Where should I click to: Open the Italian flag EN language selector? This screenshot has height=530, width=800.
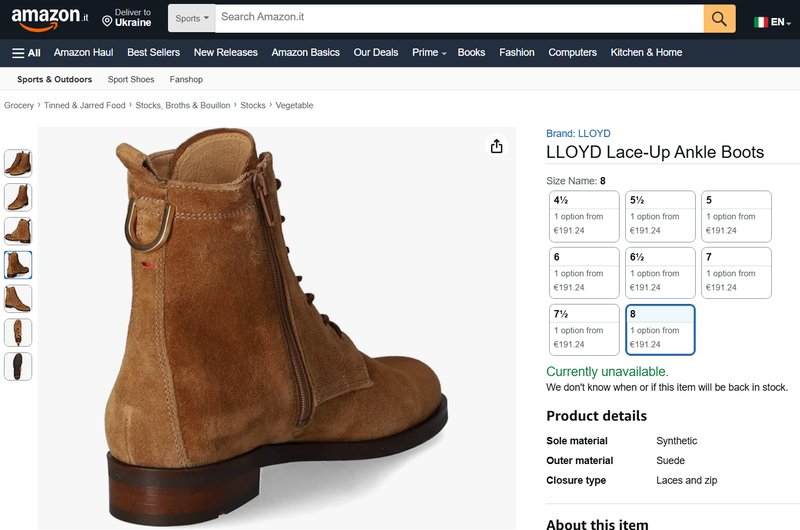coord(771,22)
